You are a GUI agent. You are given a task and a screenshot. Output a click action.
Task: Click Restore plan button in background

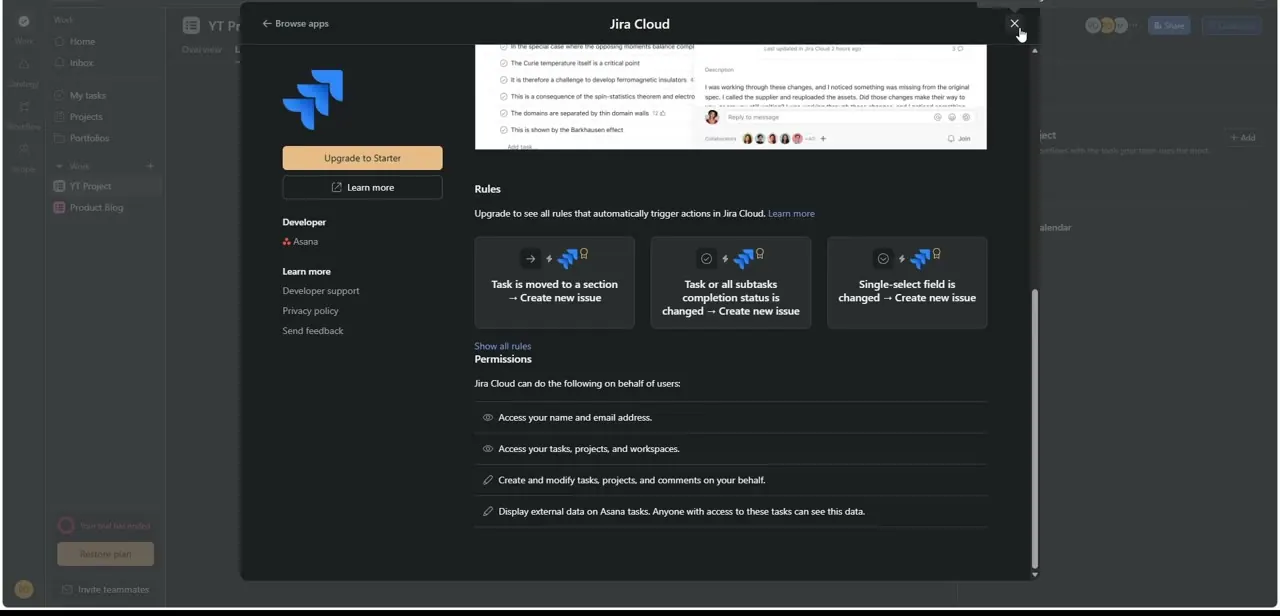(105, 554)
